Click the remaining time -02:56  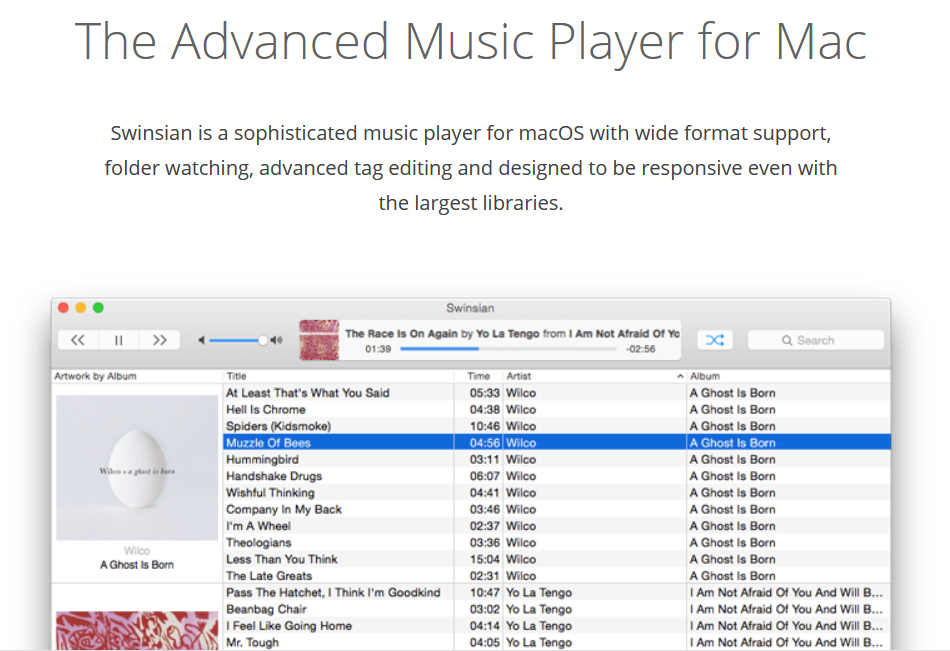click(640, 349)
